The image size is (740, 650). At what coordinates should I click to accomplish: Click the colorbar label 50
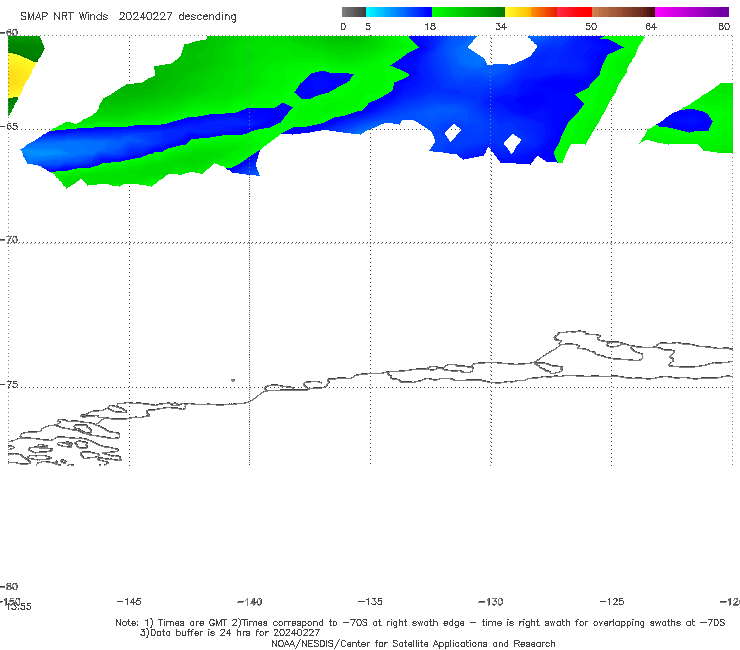tap(591, 27)
